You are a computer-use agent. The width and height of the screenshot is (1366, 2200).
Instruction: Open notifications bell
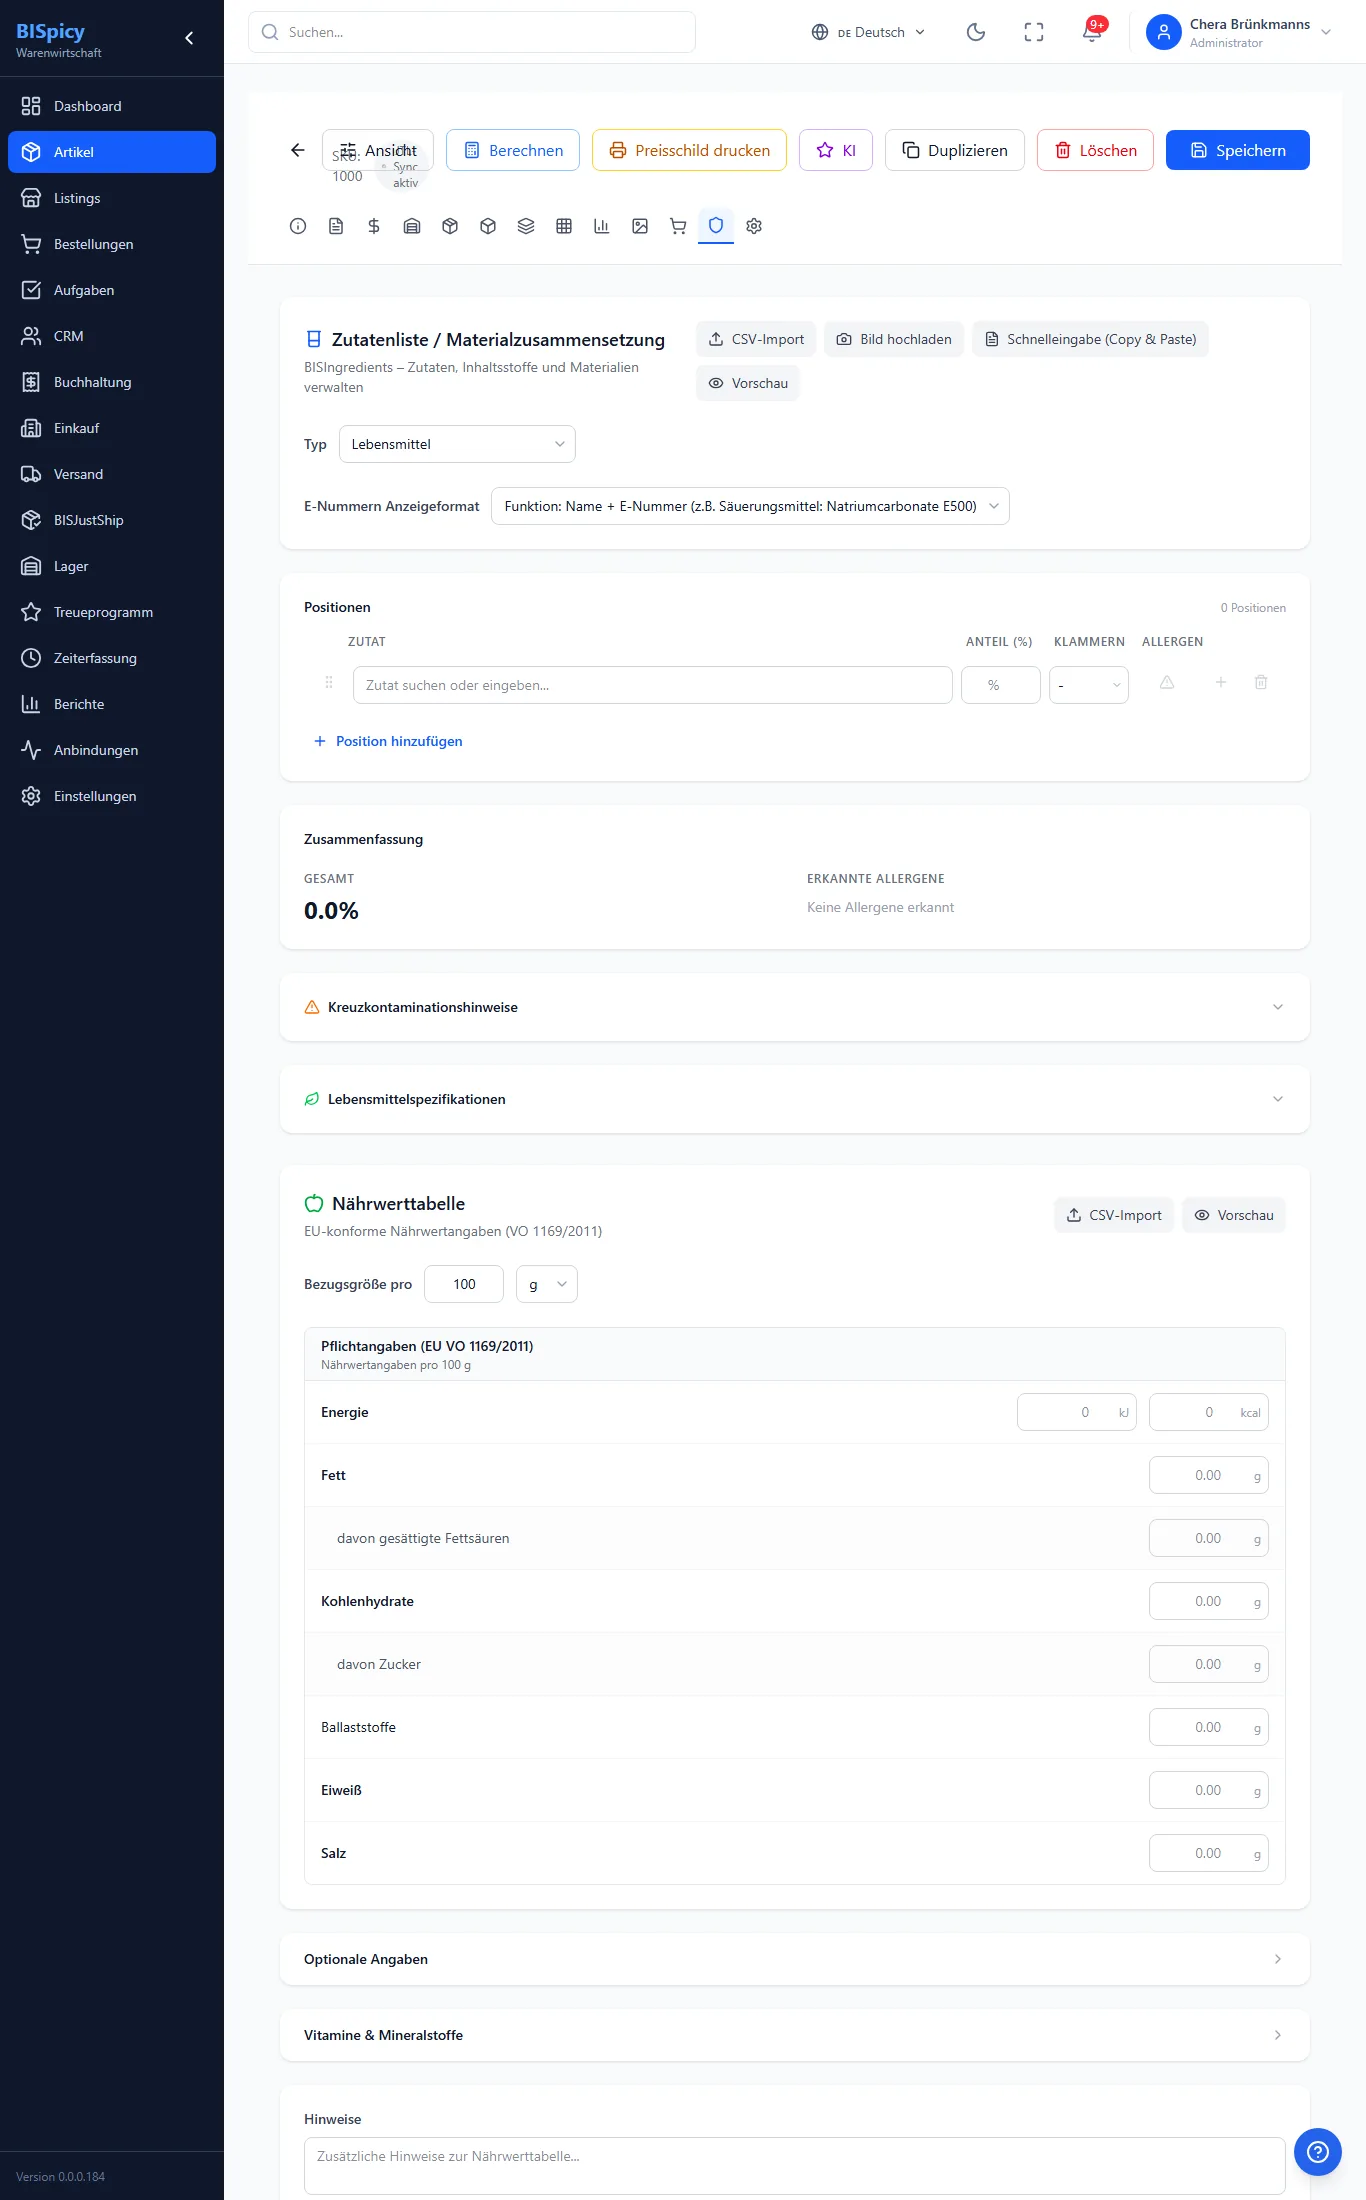[1092, 32]
